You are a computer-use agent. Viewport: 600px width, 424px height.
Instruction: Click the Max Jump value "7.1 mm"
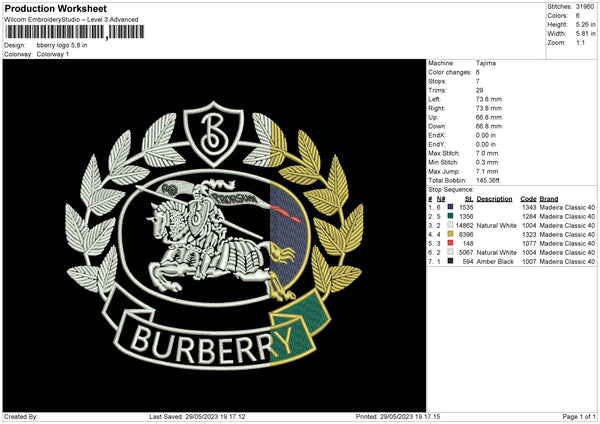(487, 171)
